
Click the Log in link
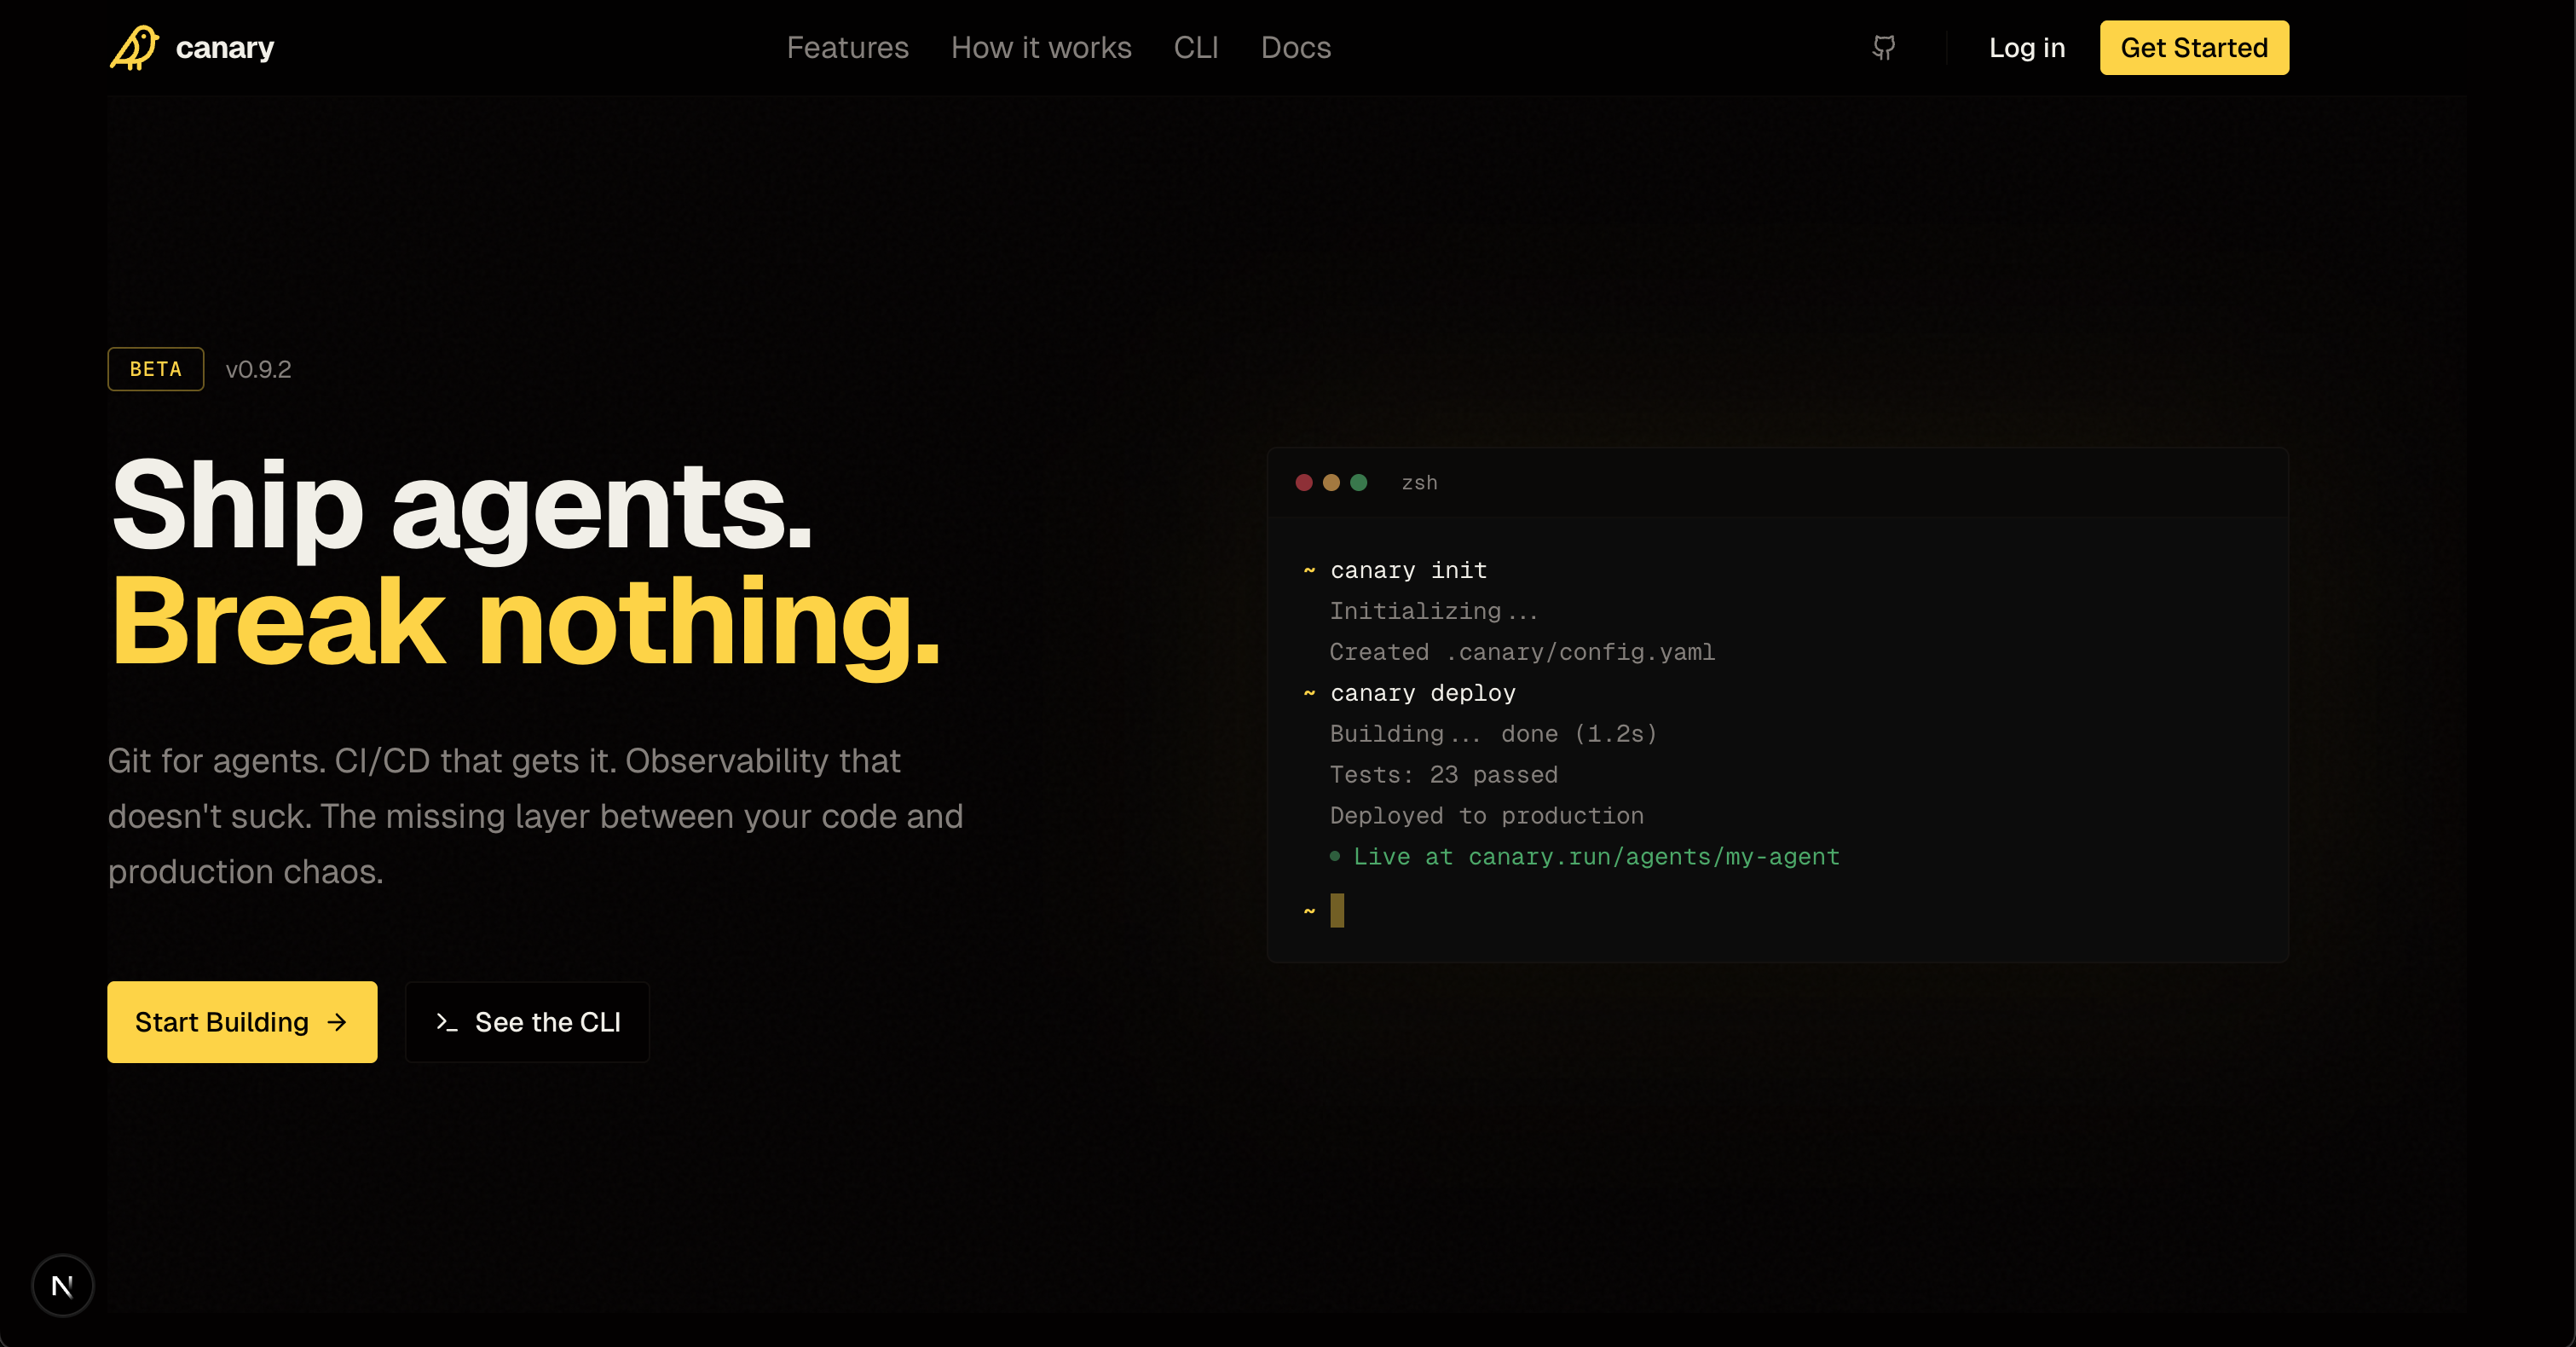(x=2026, y=48)
